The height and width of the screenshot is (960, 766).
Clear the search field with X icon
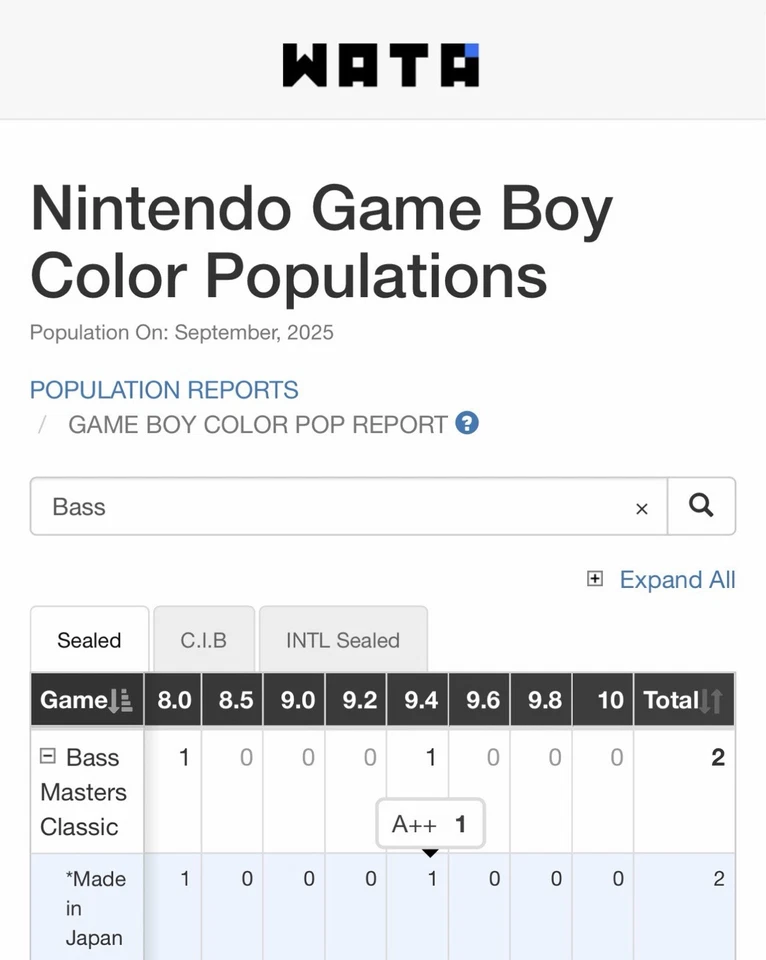[642, 509]
